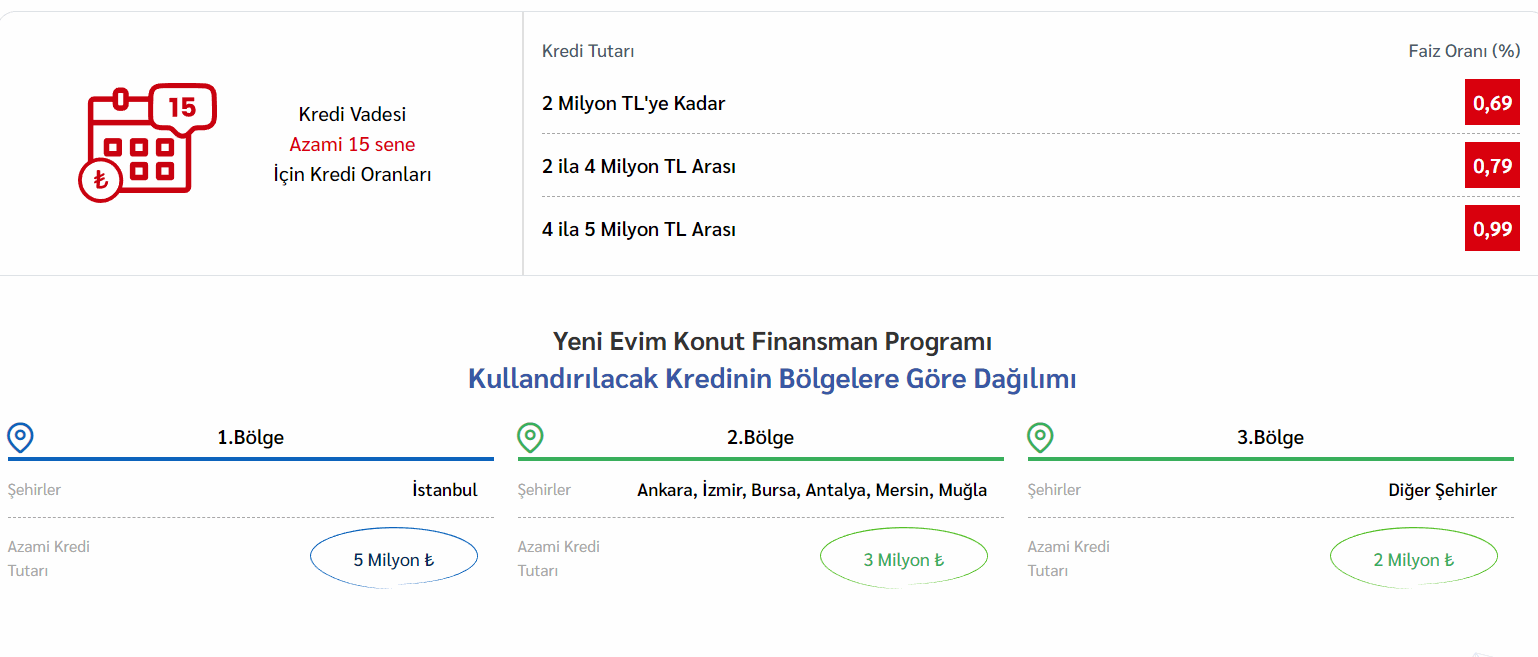Switch to the 3.Bölge region heading

[1270, 437]
